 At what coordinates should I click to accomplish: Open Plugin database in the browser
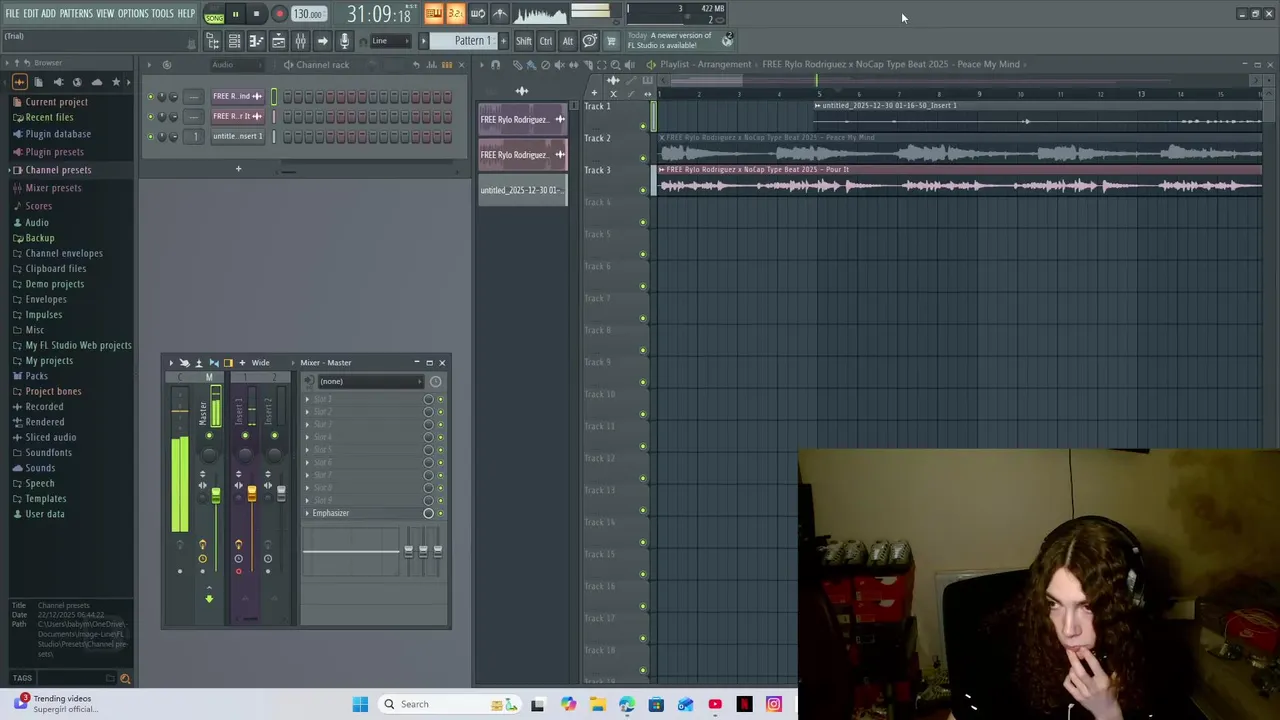click(57, 134)
